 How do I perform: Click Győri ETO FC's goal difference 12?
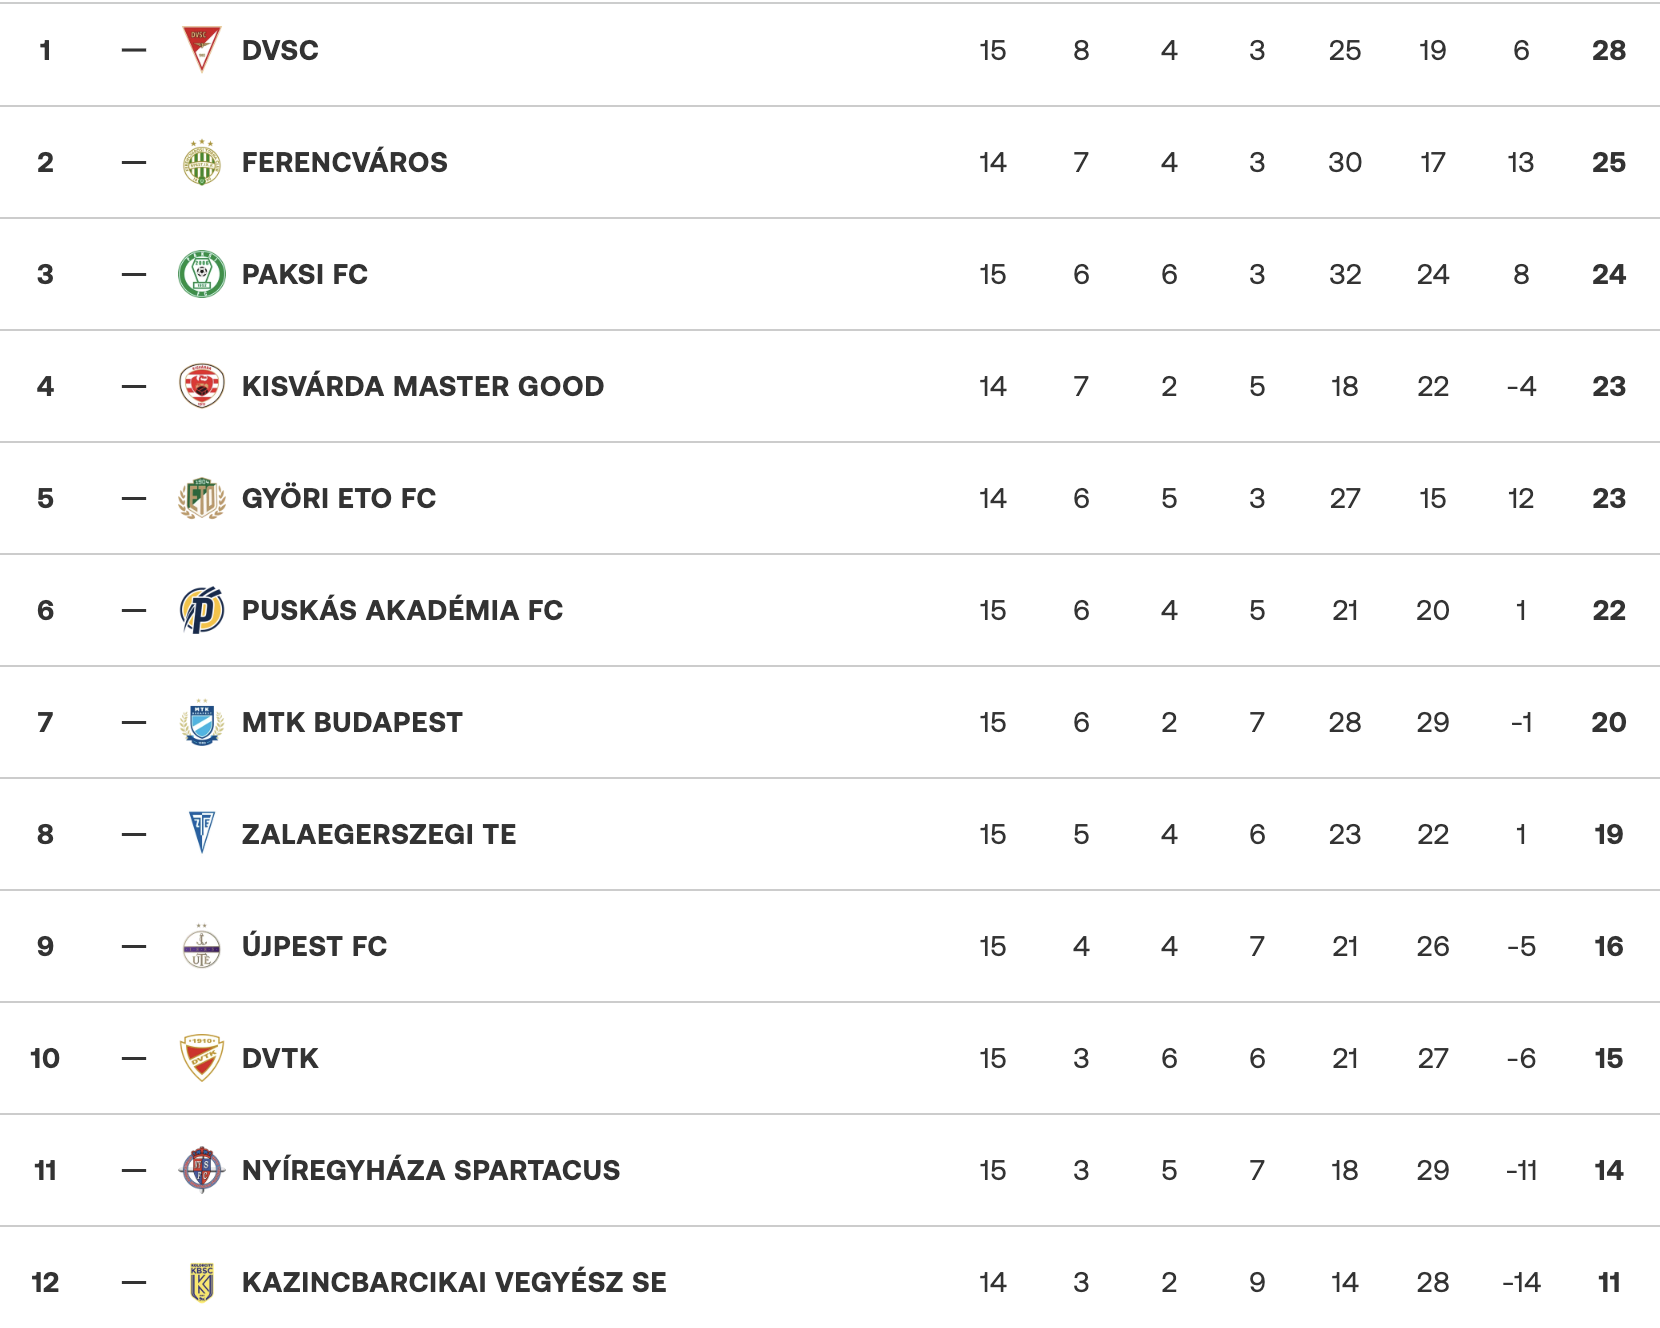coord(1520,498)
